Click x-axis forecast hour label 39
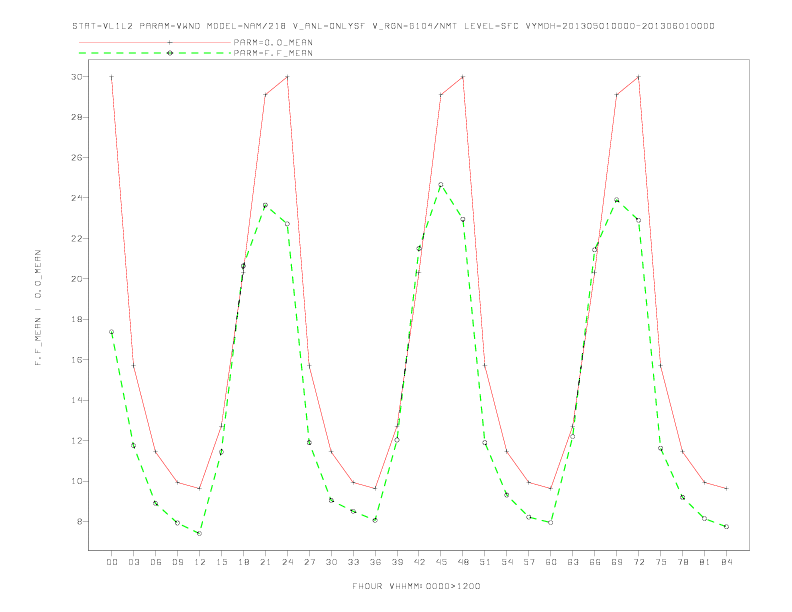Viewport: 792px width, 612px height. pyautogui.click(x=397, y=562)
